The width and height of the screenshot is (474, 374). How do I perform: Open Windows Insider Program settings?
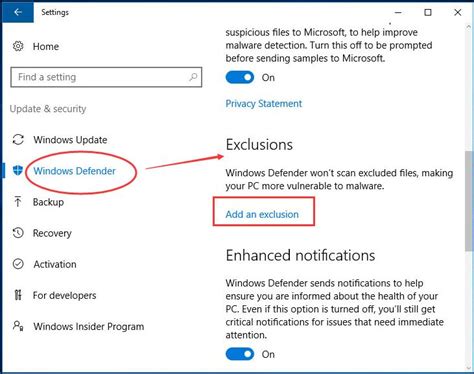click(x=89, y=326)
